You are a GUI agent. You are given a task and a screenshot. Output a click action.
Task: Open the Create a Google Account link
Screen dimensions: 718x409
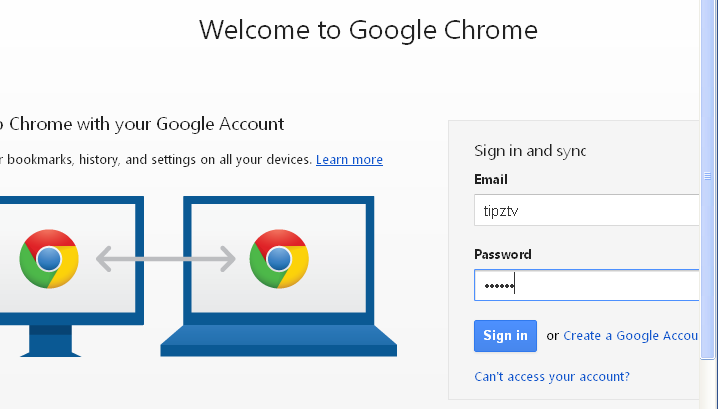pyautogui.click(x=631, y=336)
